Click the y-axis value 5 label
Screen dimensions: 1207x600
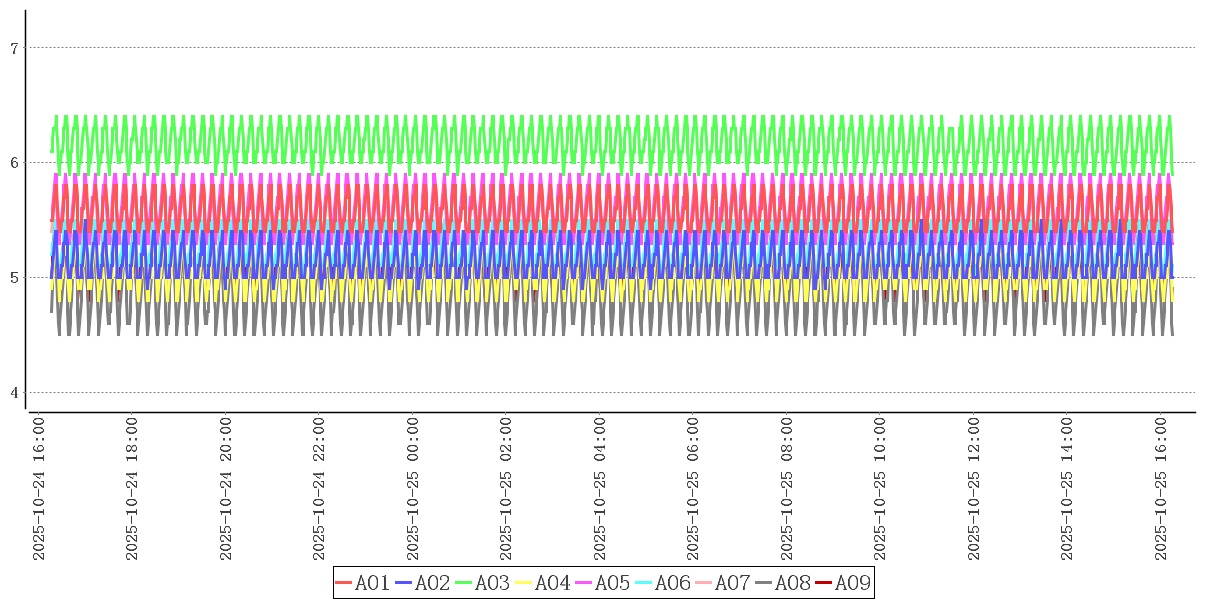click(x=14, y=277)
